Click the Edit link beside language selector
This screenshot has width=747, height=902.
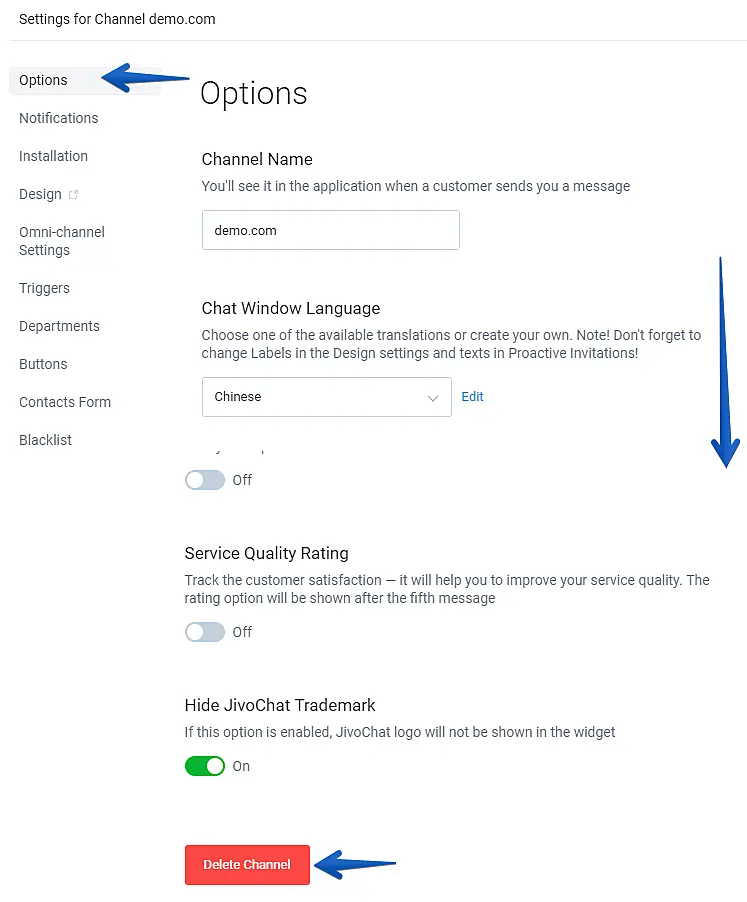[x=473, y=397]
